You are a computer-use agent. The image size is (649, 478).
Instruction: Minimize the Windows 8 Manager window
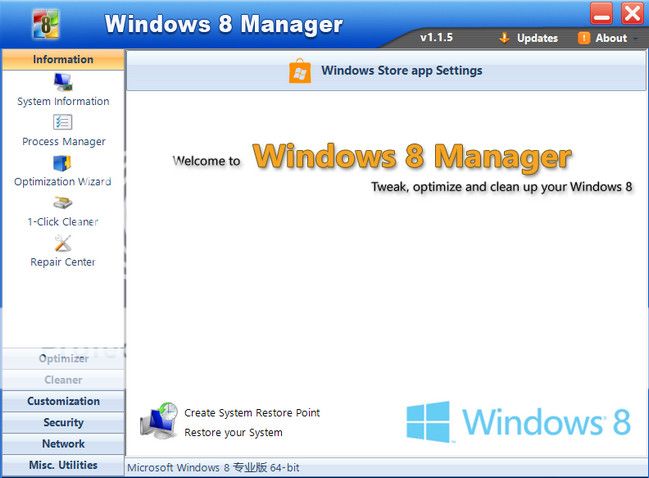pyautogui.click(x=601, y=14)
